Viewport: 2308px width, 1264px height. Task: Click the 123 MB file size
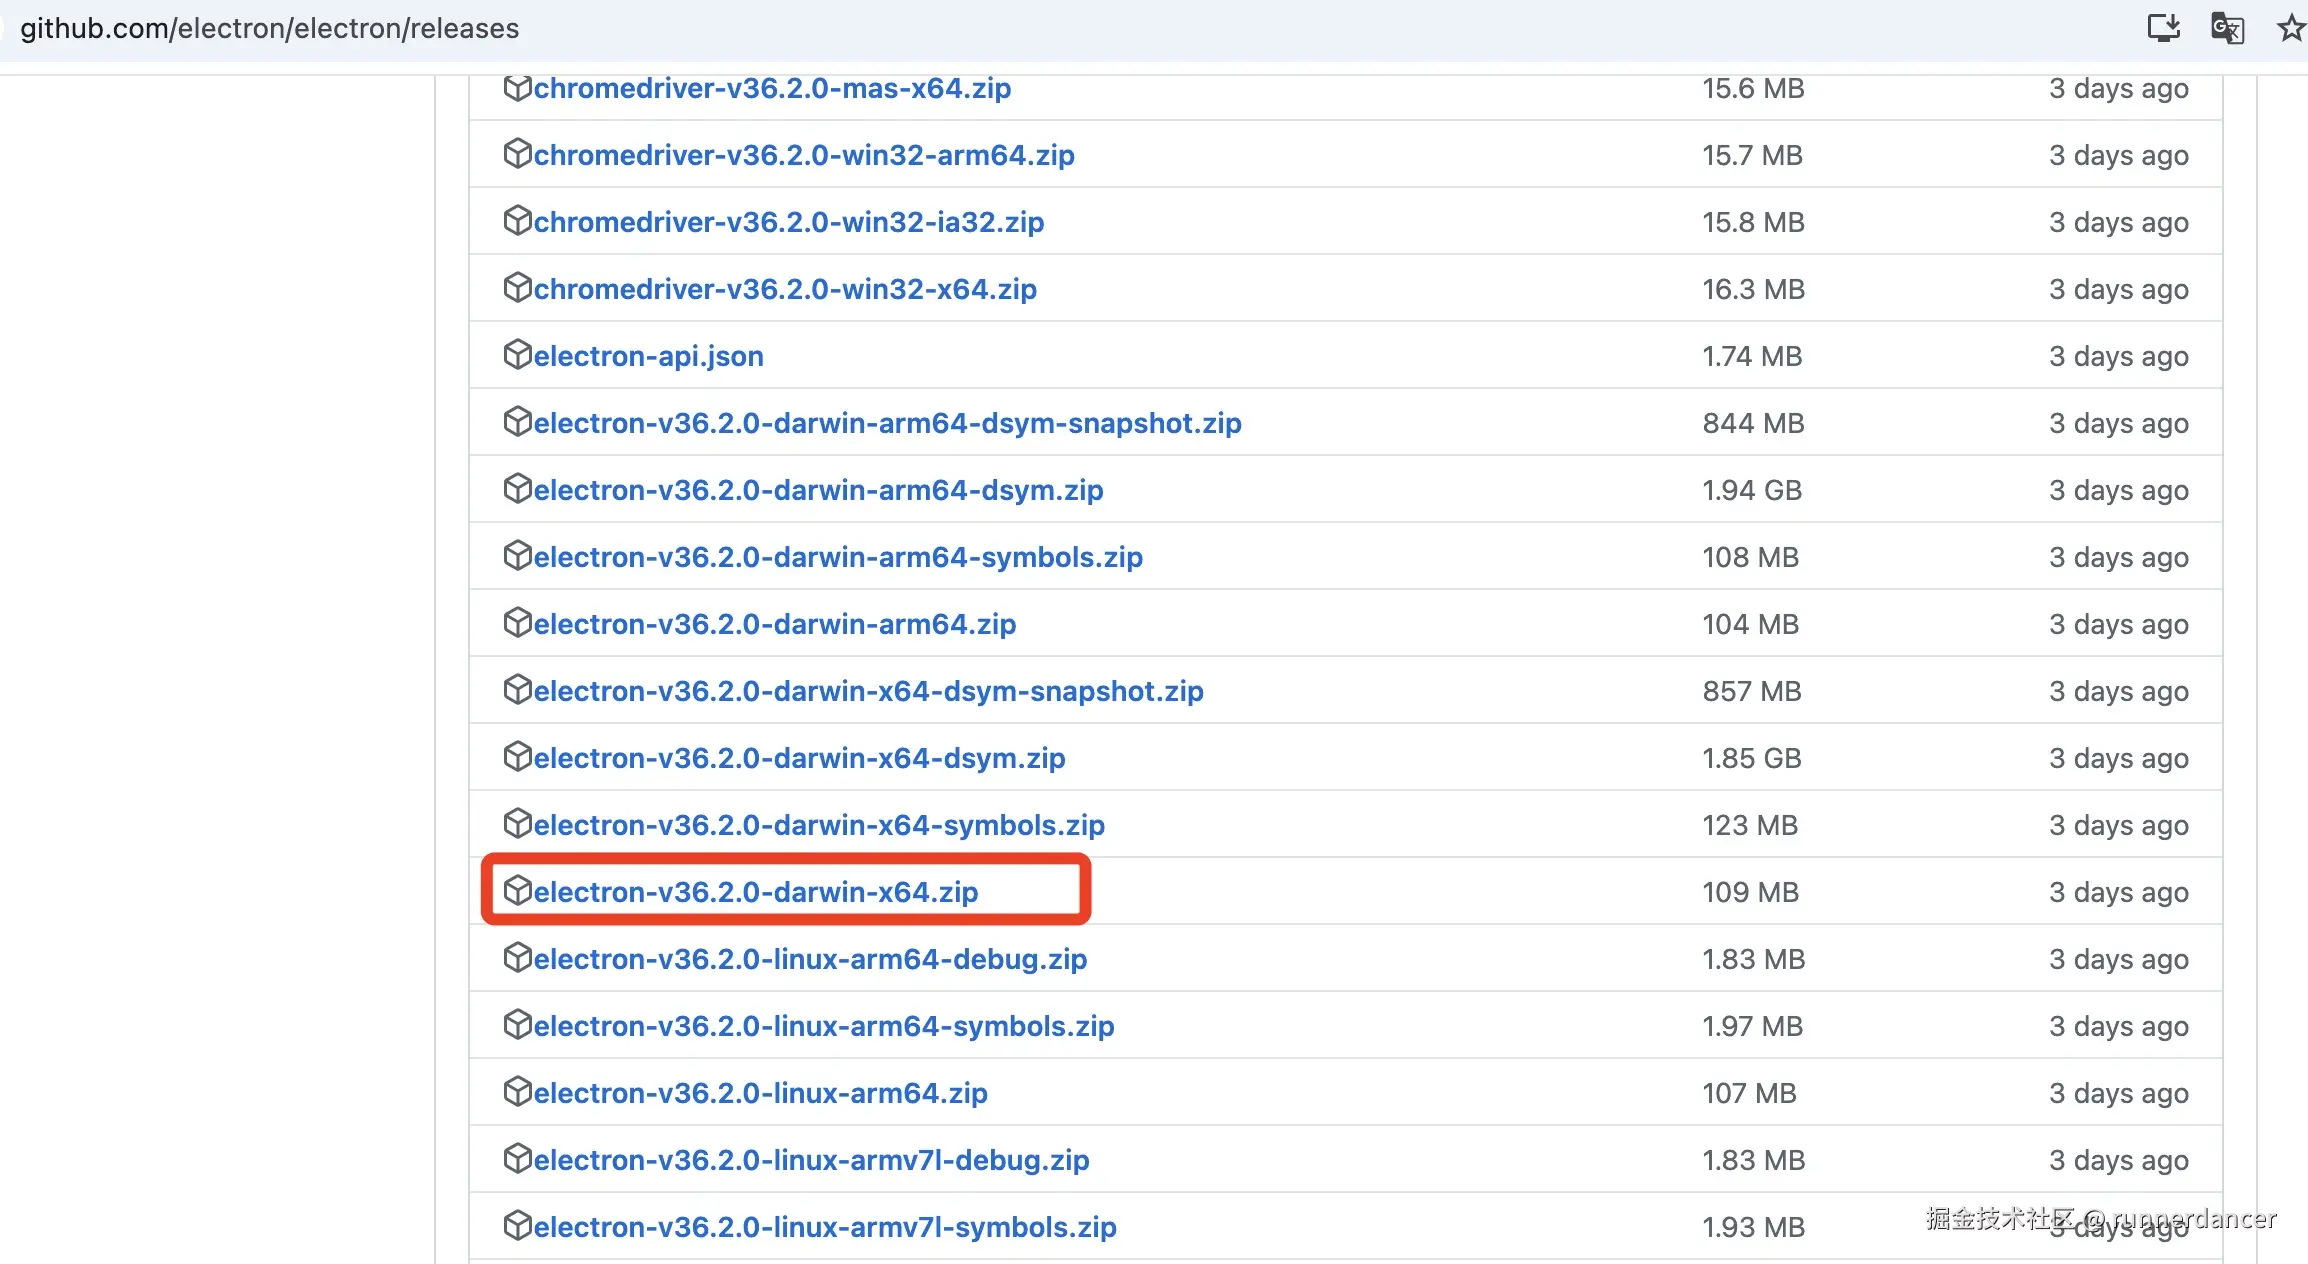pos(1750,825)
